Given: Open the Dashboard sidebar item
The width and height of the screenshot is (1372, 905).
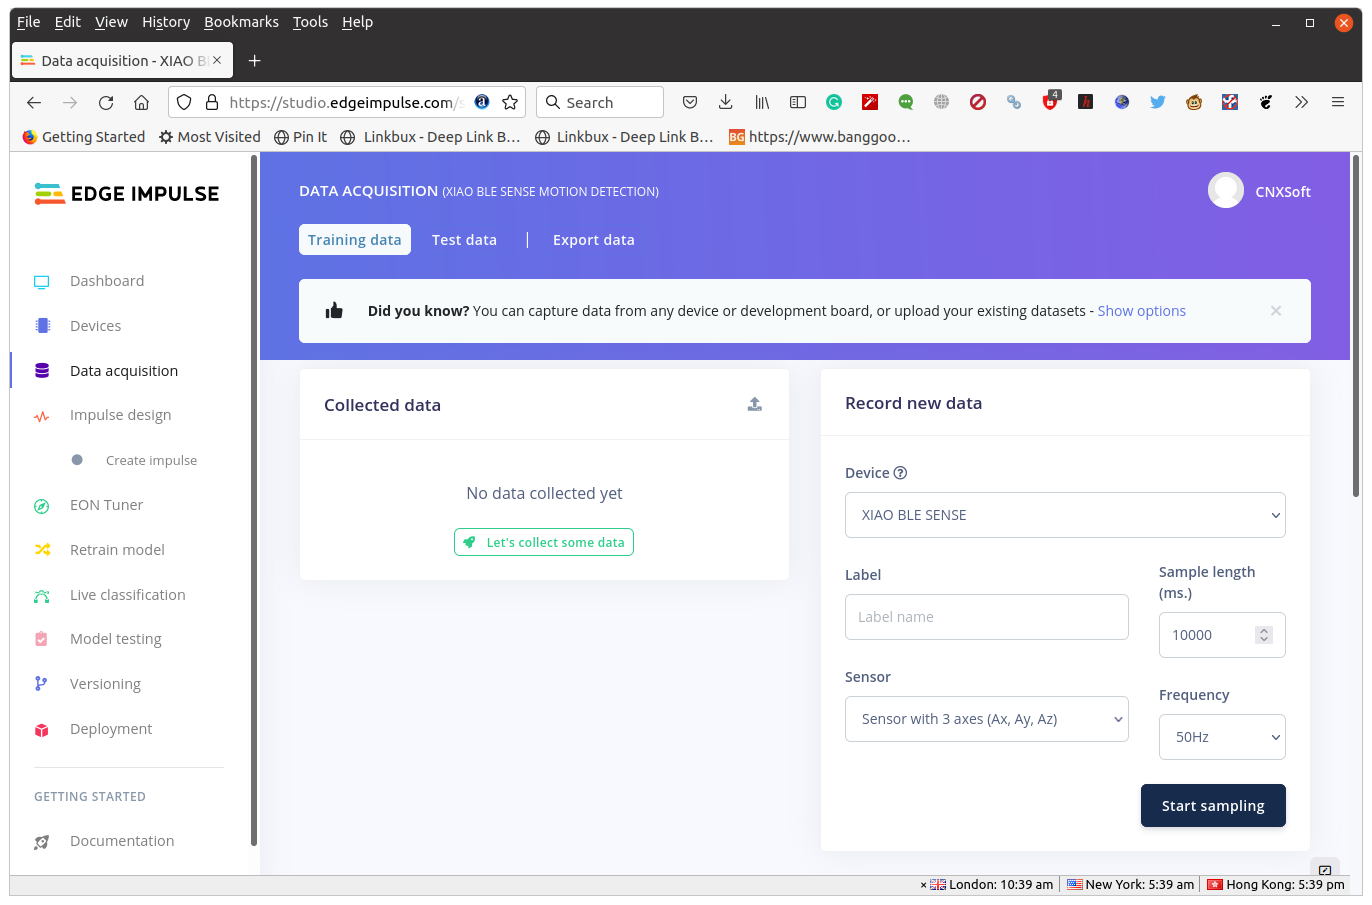Looking at the screenshot, I should (x=107, y=281).
